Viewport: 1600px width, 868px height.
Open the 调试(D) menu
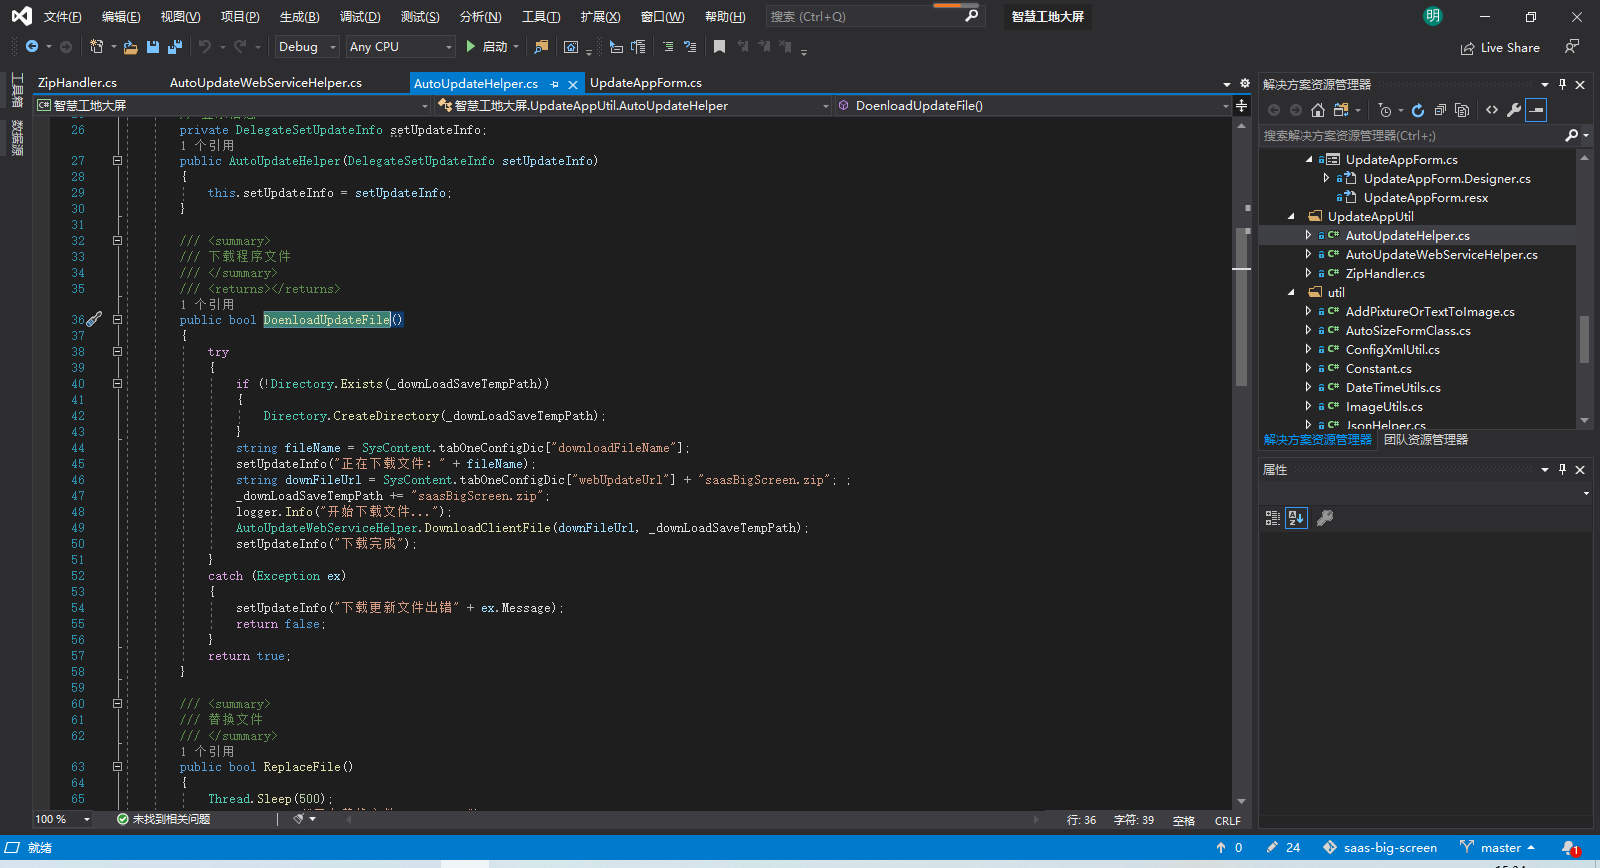(x=360, y=16)
